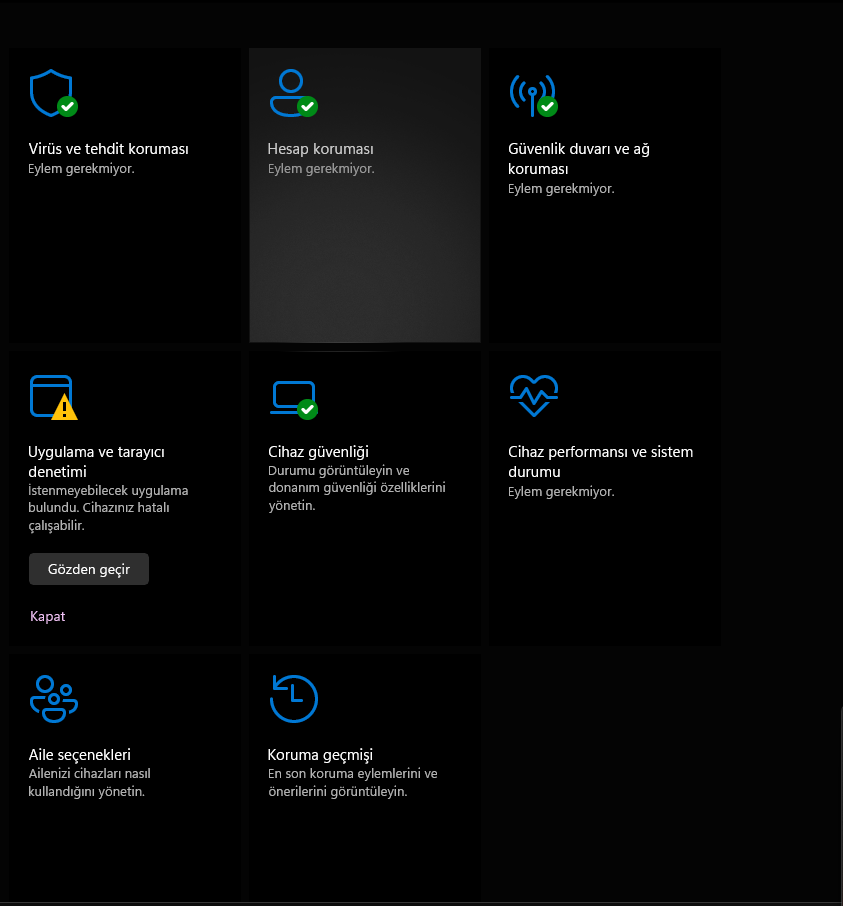Click the app and browser control warning icon

point(53,397)
